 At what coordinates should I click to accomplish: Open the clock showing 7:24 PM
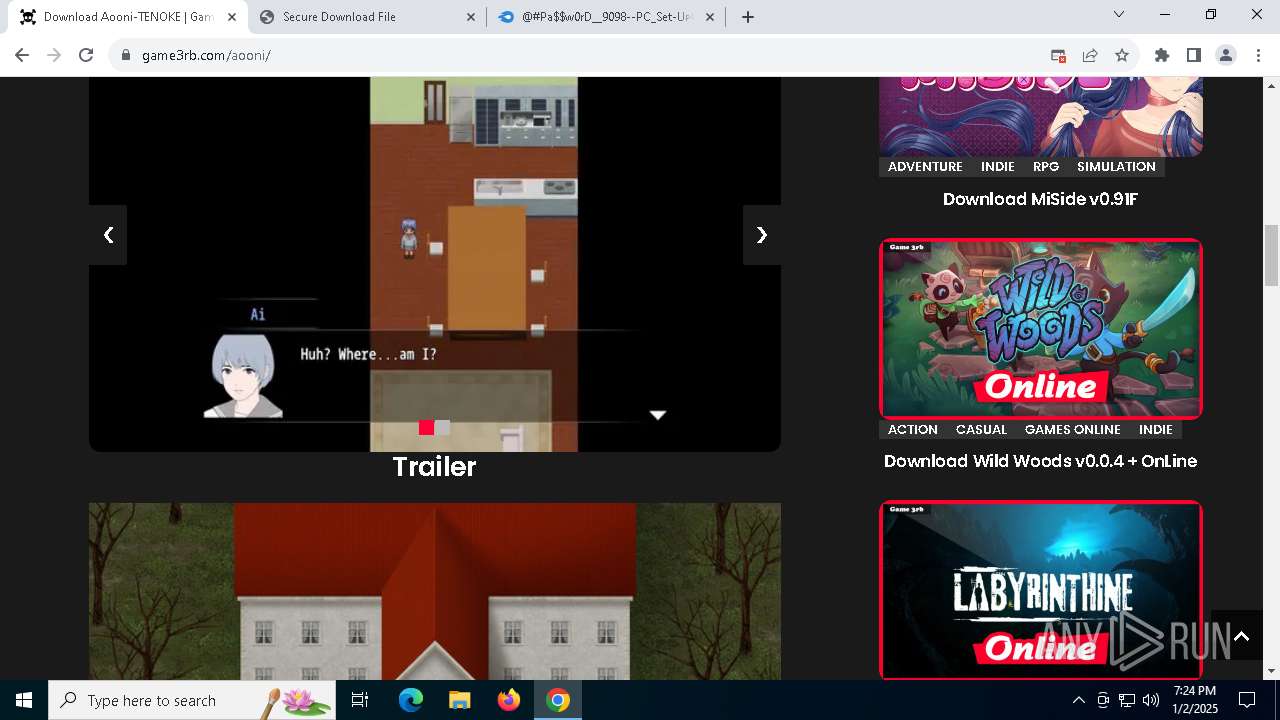(1195, 700)
